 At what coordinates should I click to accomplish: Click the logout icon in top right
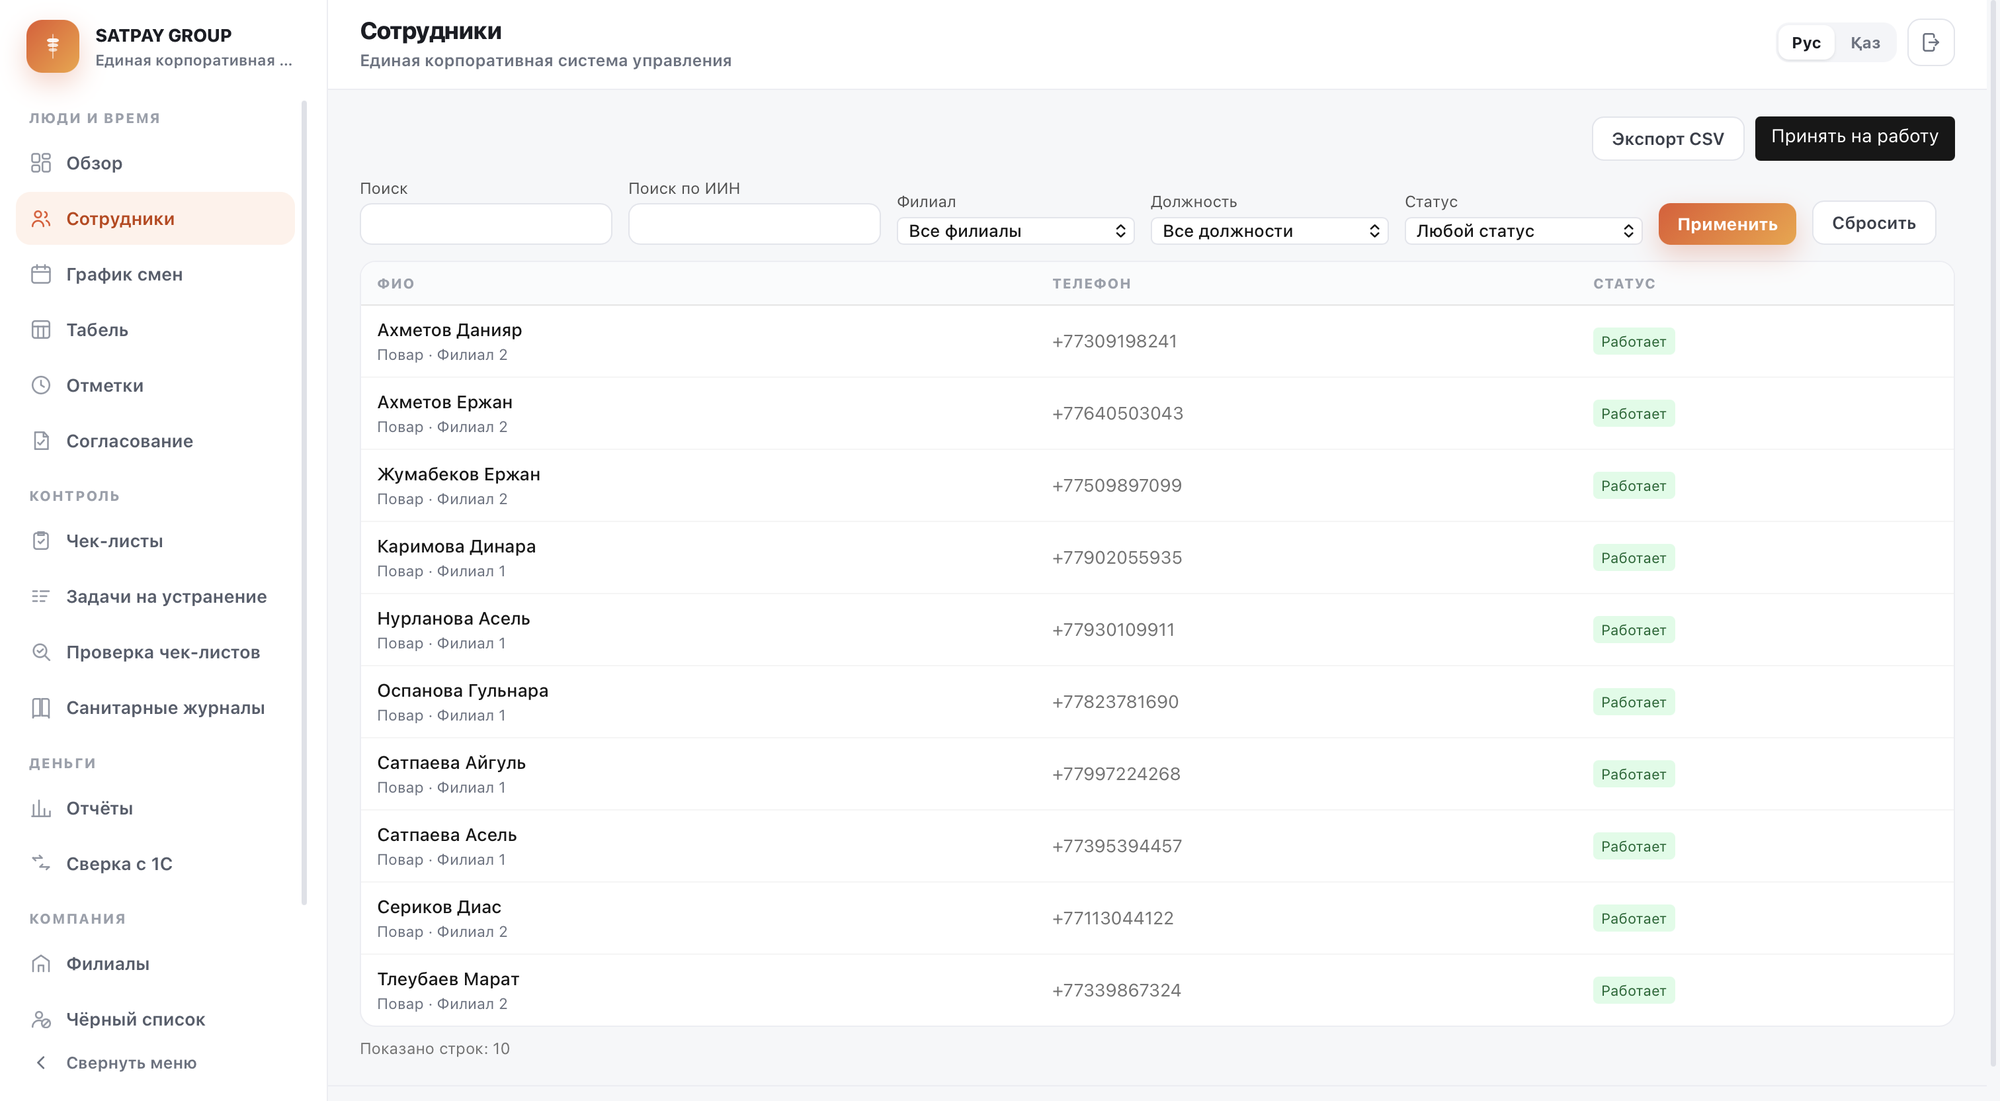(x=1930, y=42)
